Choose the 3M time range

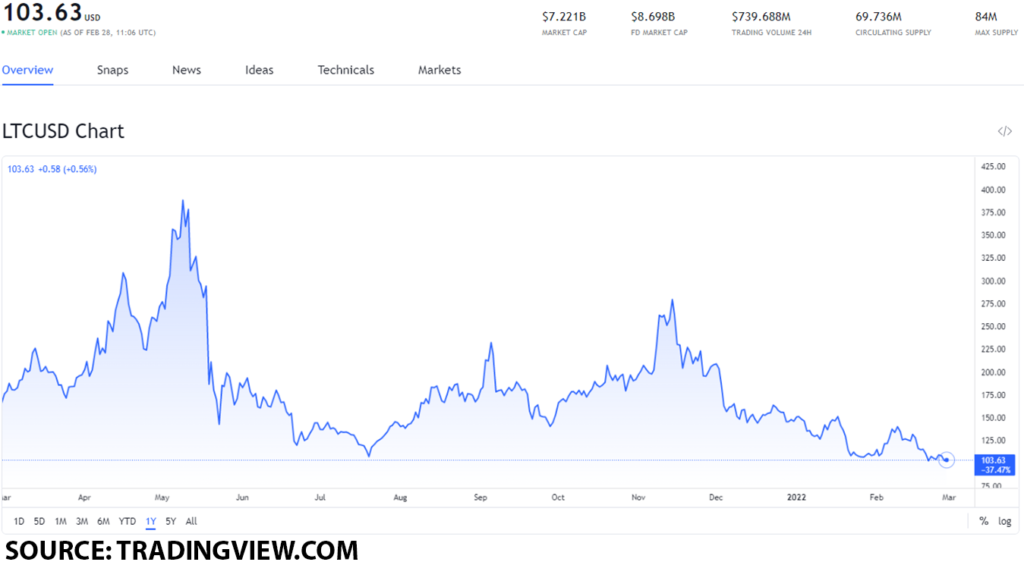(82, 521)
